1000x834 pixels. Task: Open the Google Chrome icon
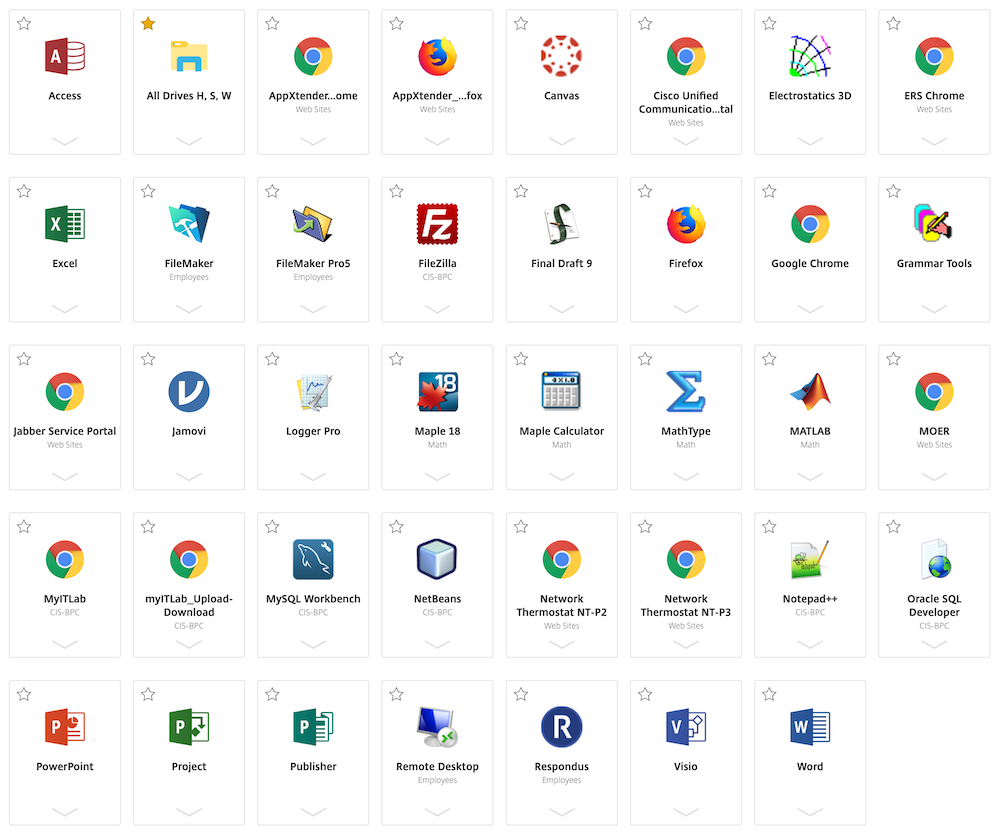810,224
